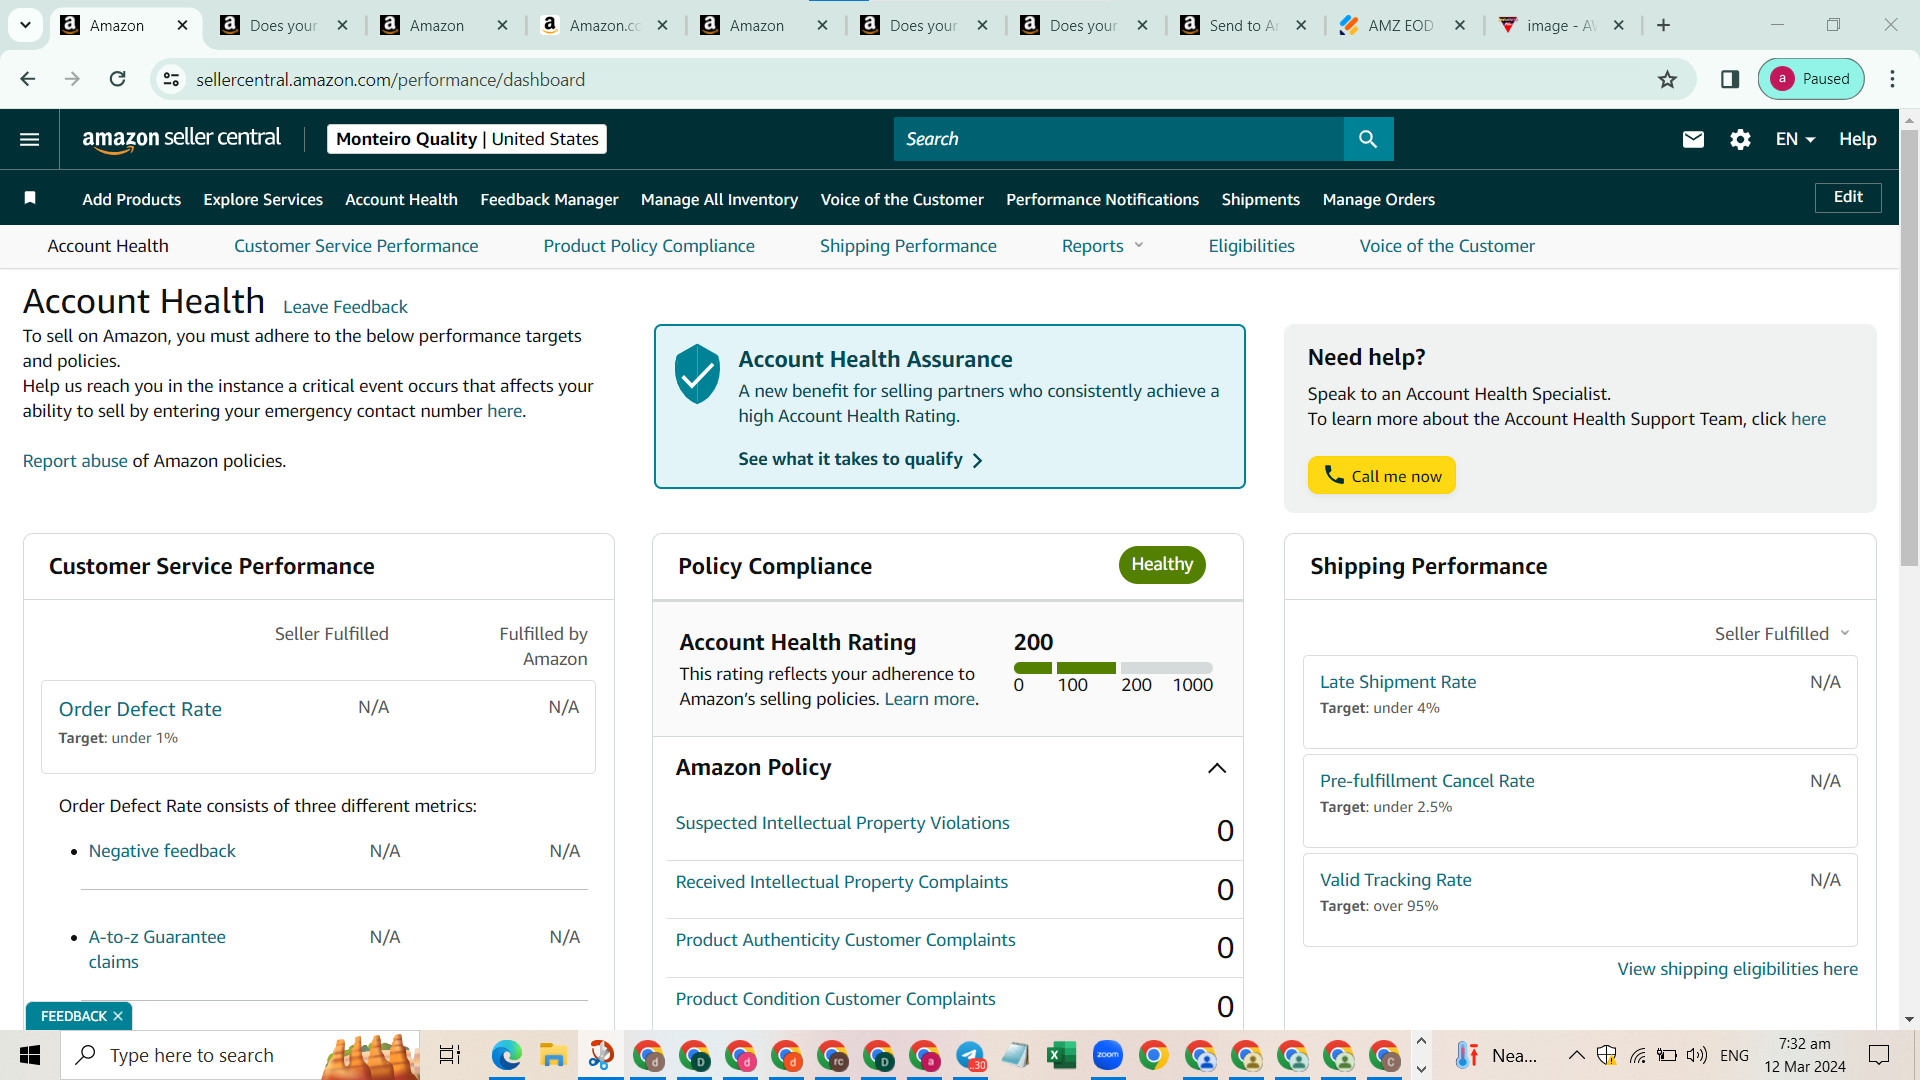Open the settings gear icon
The image size is (1920, 1080).
pos(1740,139)
